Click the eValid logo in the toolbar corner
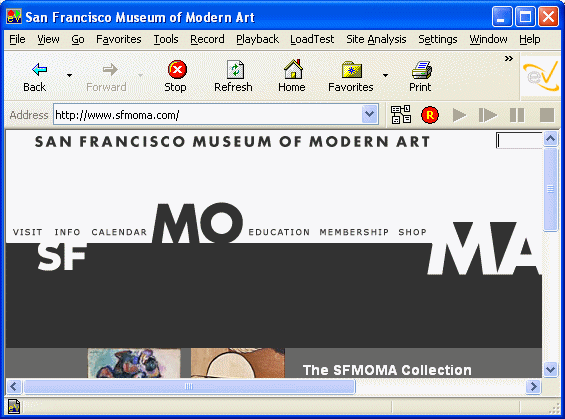565x419 pixels. pyautogui.click(x=540, y=76)
